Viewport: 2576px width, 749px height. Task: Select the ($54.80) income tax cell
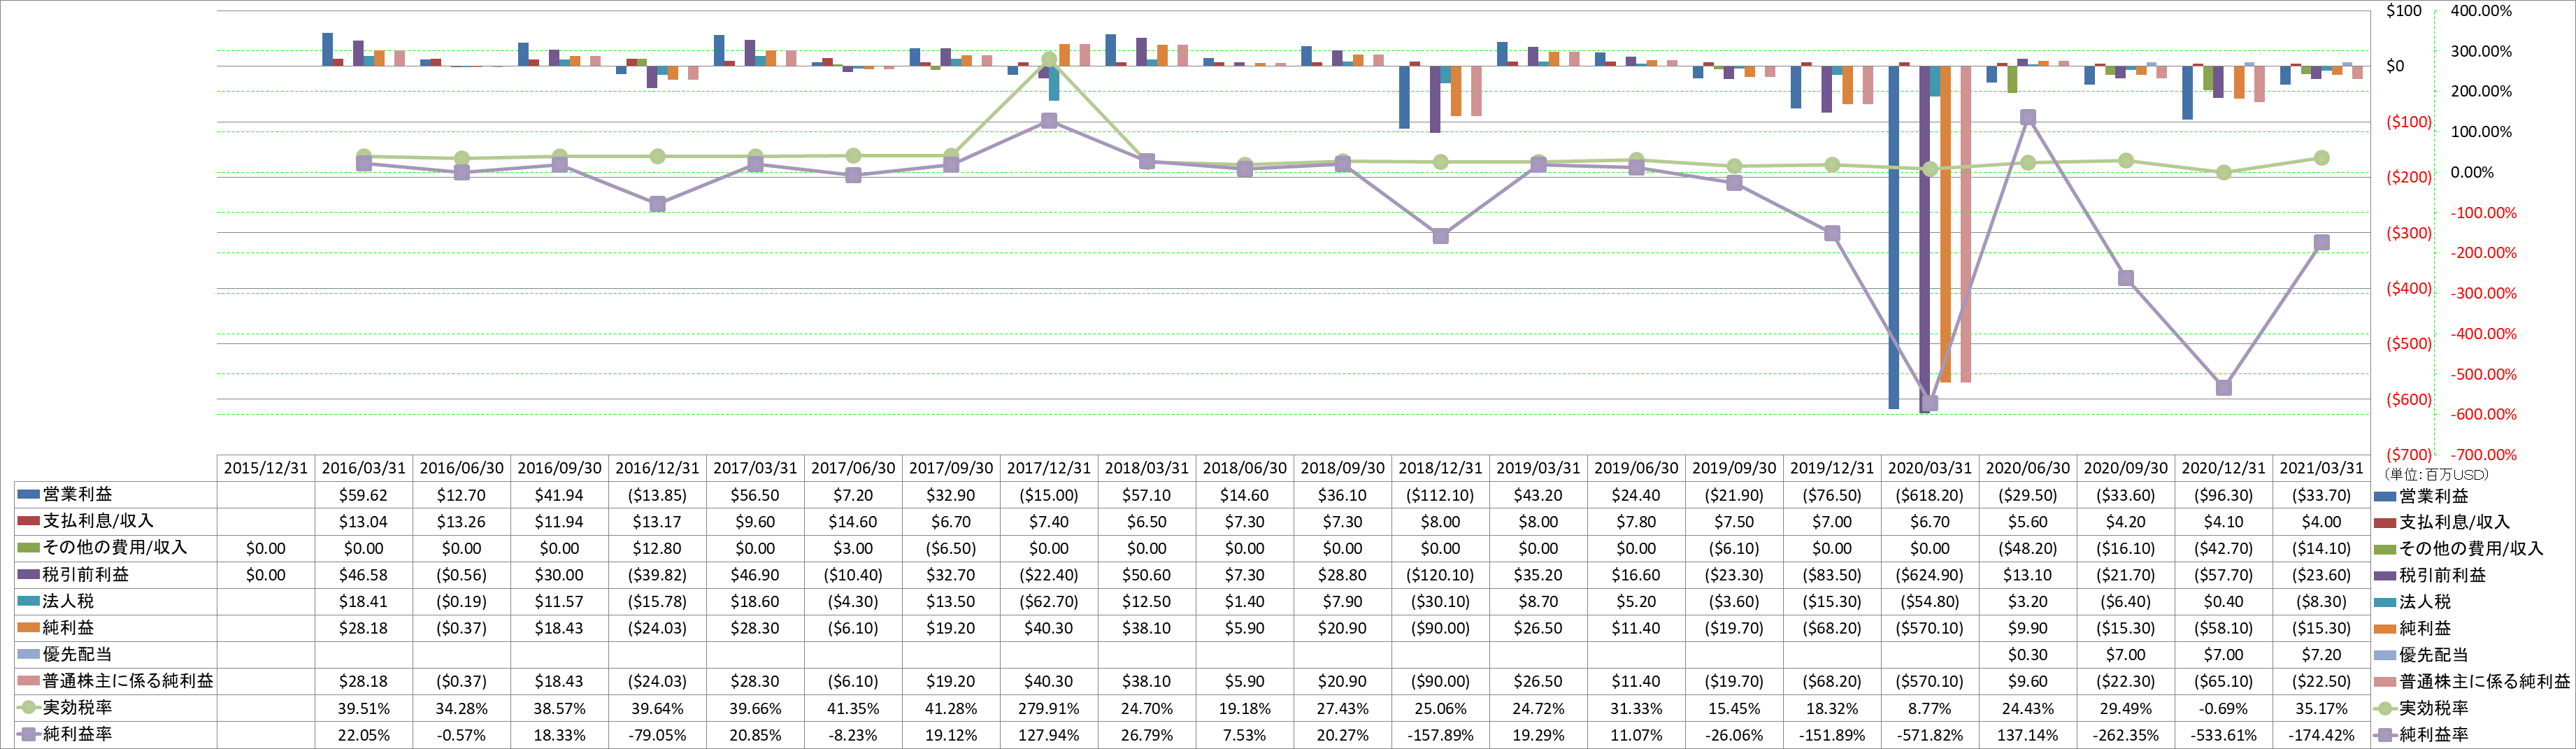(1930, 602)
